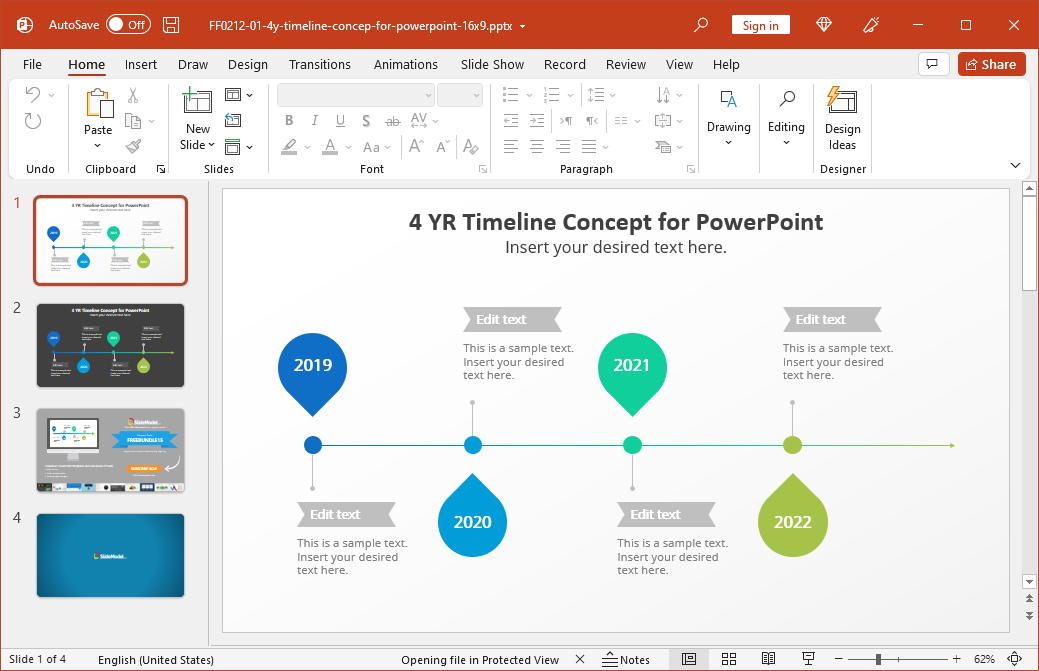Image resolution: width=1039 pixels, height=671 pixels.
Task: Switch to Slide Sorter view
Action: 729,659
